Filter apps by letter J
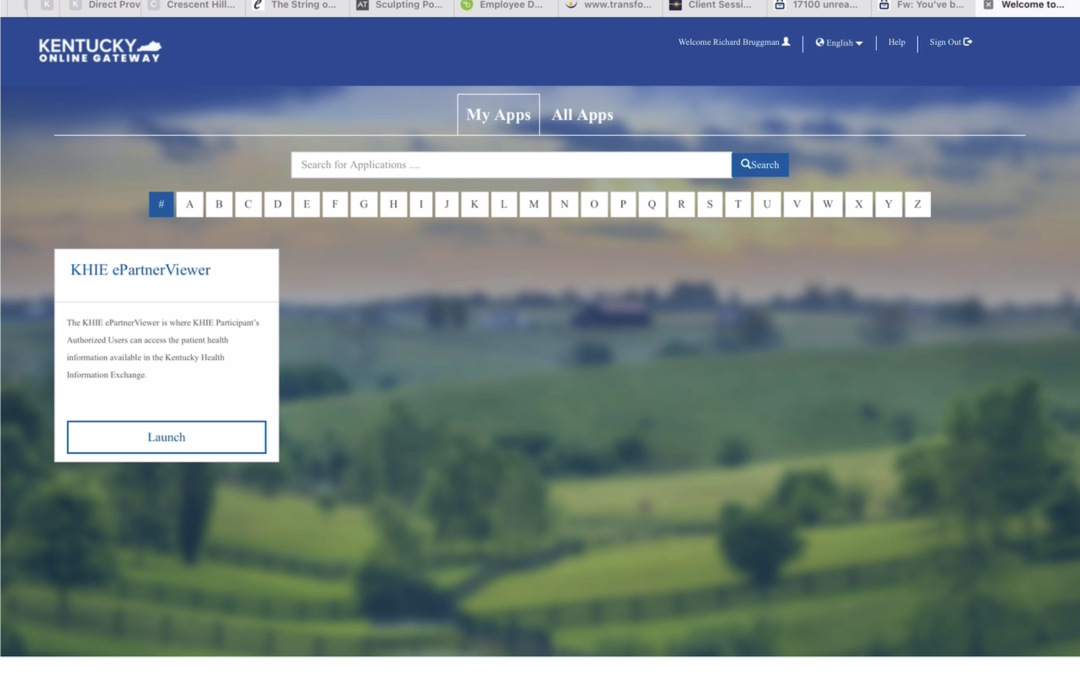1080x675 pixels. 447,204
